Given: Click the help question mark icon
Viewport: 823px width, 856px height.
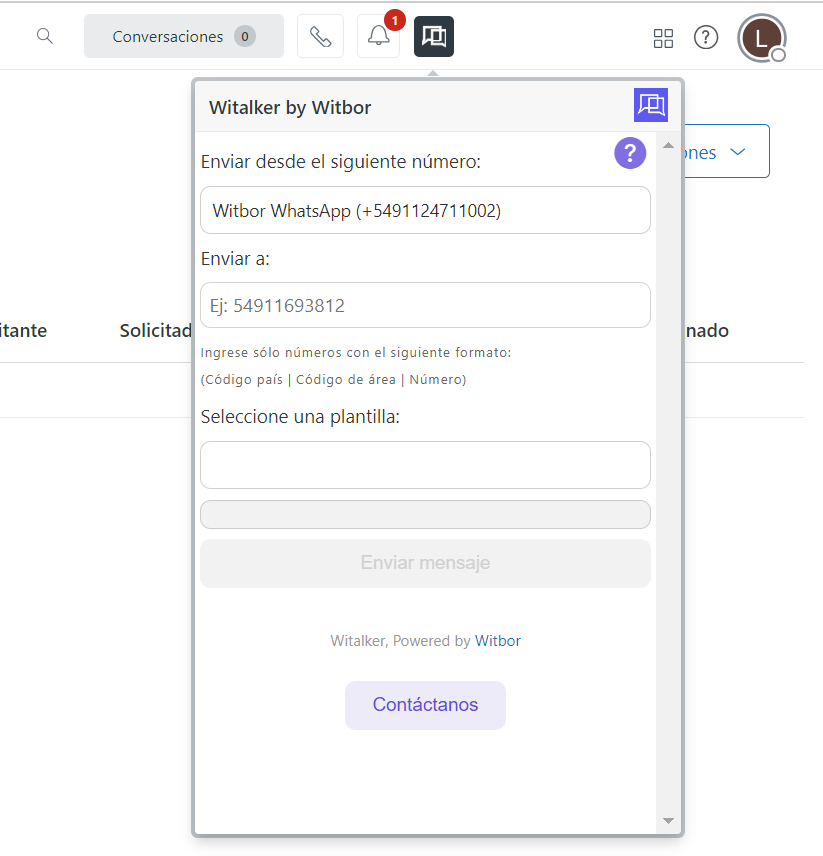Looking at the screenshot, I should click(705, 37).
